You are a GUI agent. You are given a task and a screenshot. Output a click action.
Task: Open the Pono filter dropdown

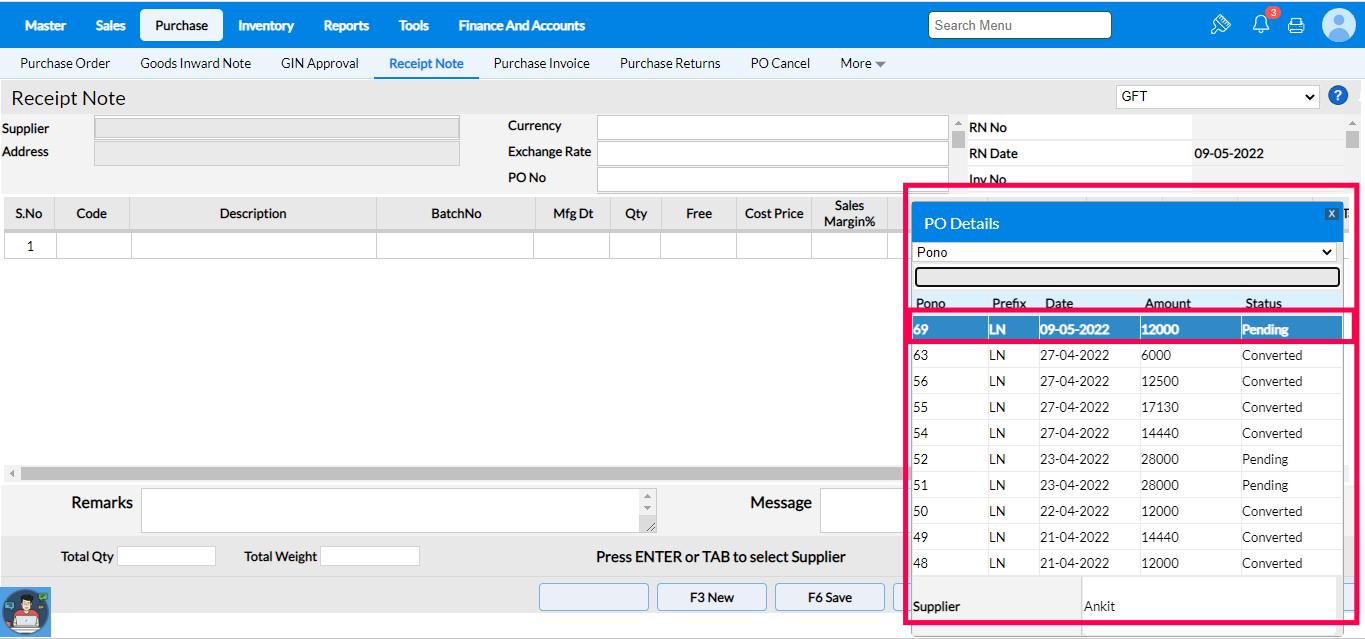[1126, 252]
